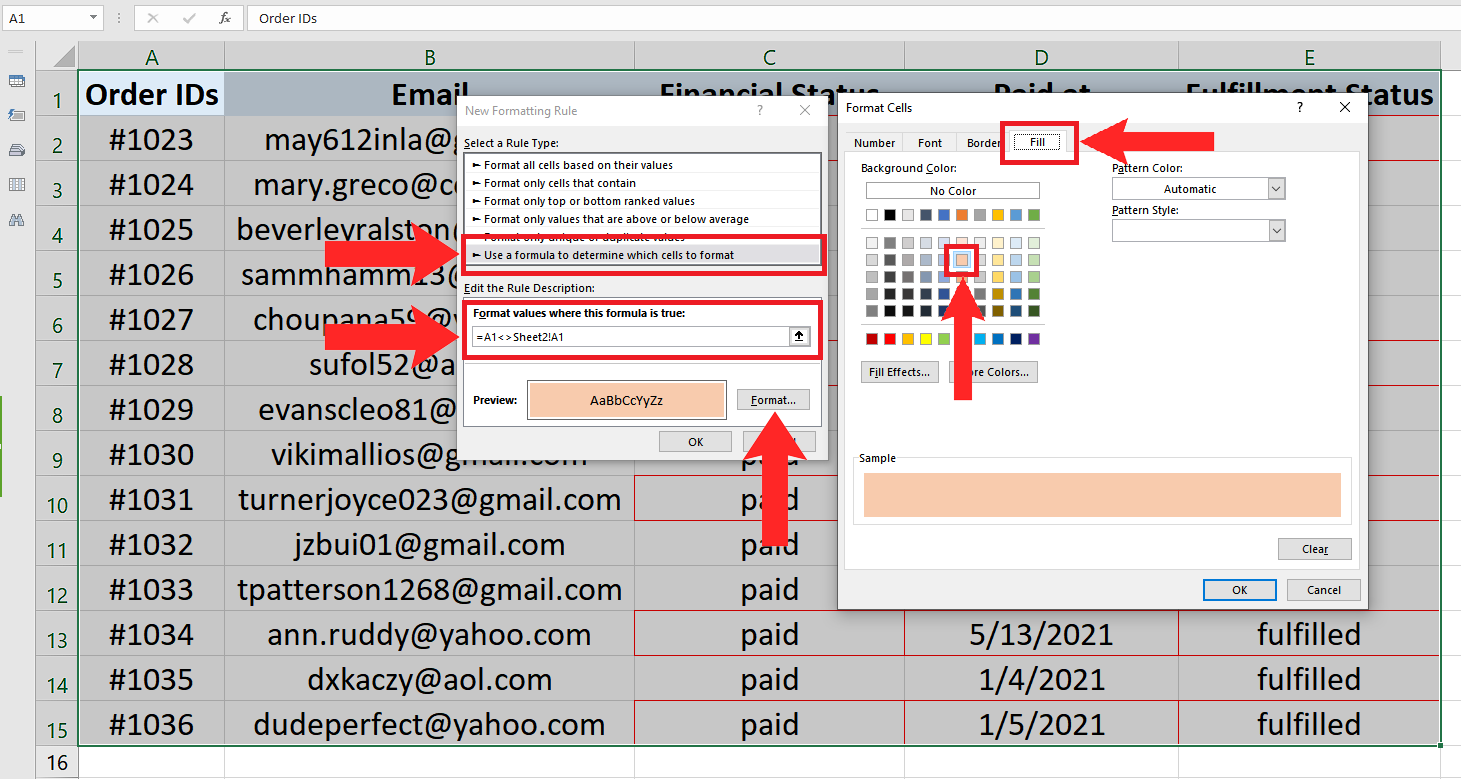Open the Pattern Style dropdown
This screenshot has width=1461, height=779.
[x=1276, y=230]
